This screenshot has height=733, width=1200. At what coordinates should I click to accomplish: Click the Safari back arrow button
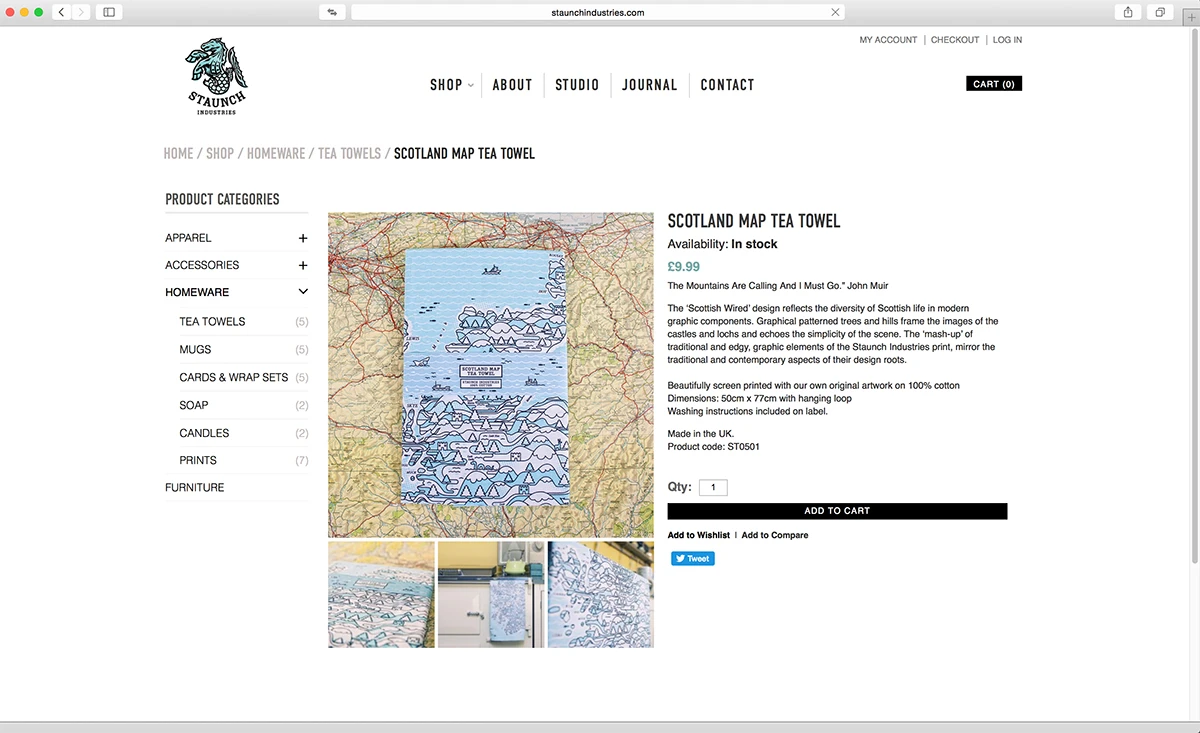[61, 12]
